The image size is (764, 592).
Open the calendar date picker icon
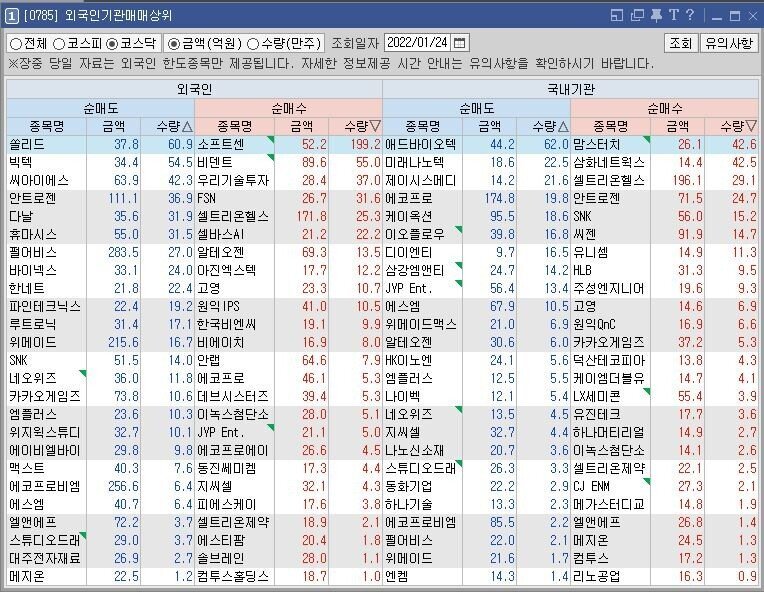(459, 43)
